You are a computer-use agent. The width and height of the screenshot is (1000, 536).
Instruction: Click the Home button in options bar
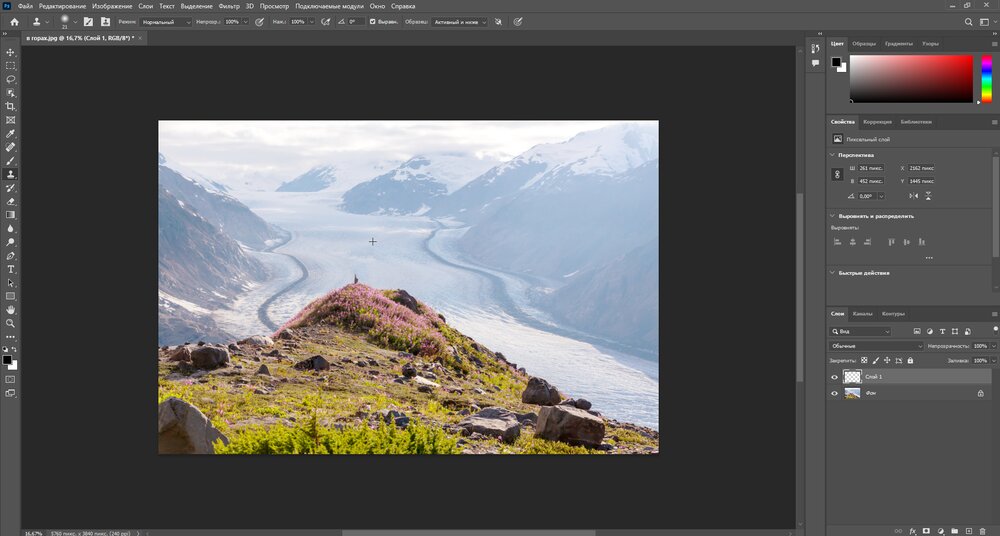tap(14, 21)
